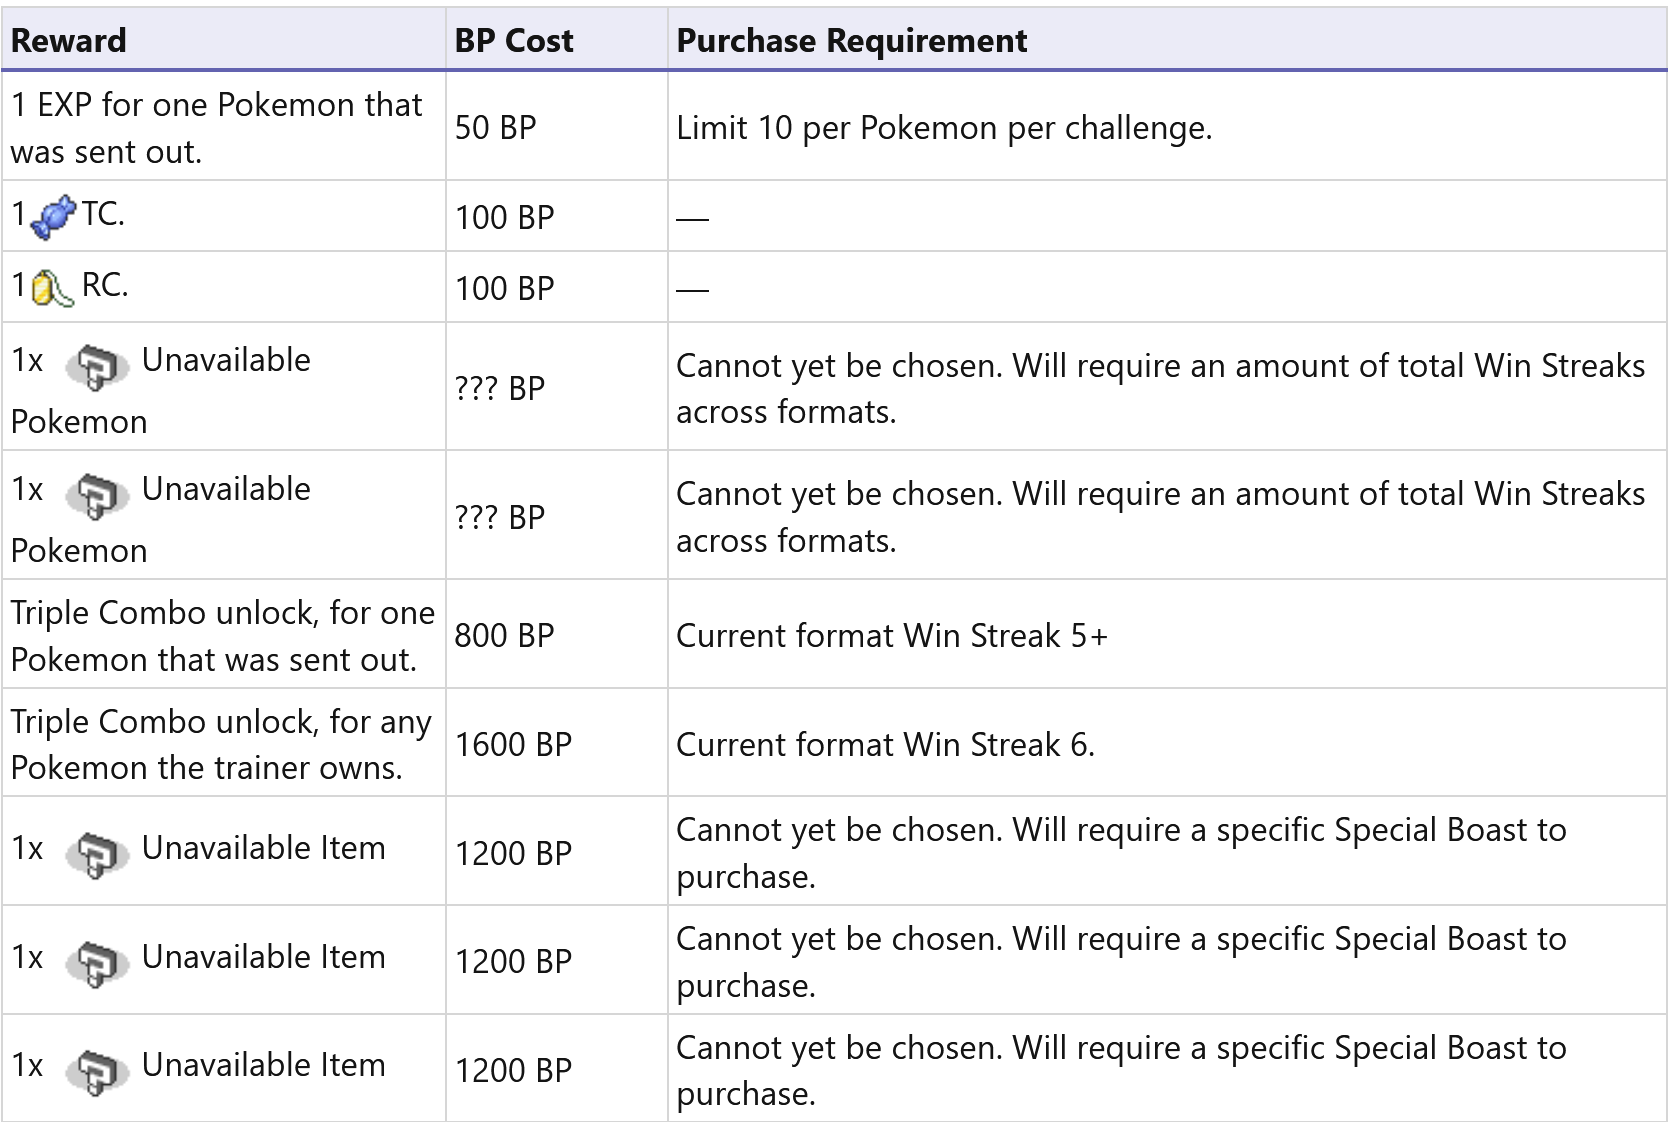Select the 'Current format Win Streak 5+' requirement
This screenshot has height=1122, width=1668.
[x=891, y=636]
